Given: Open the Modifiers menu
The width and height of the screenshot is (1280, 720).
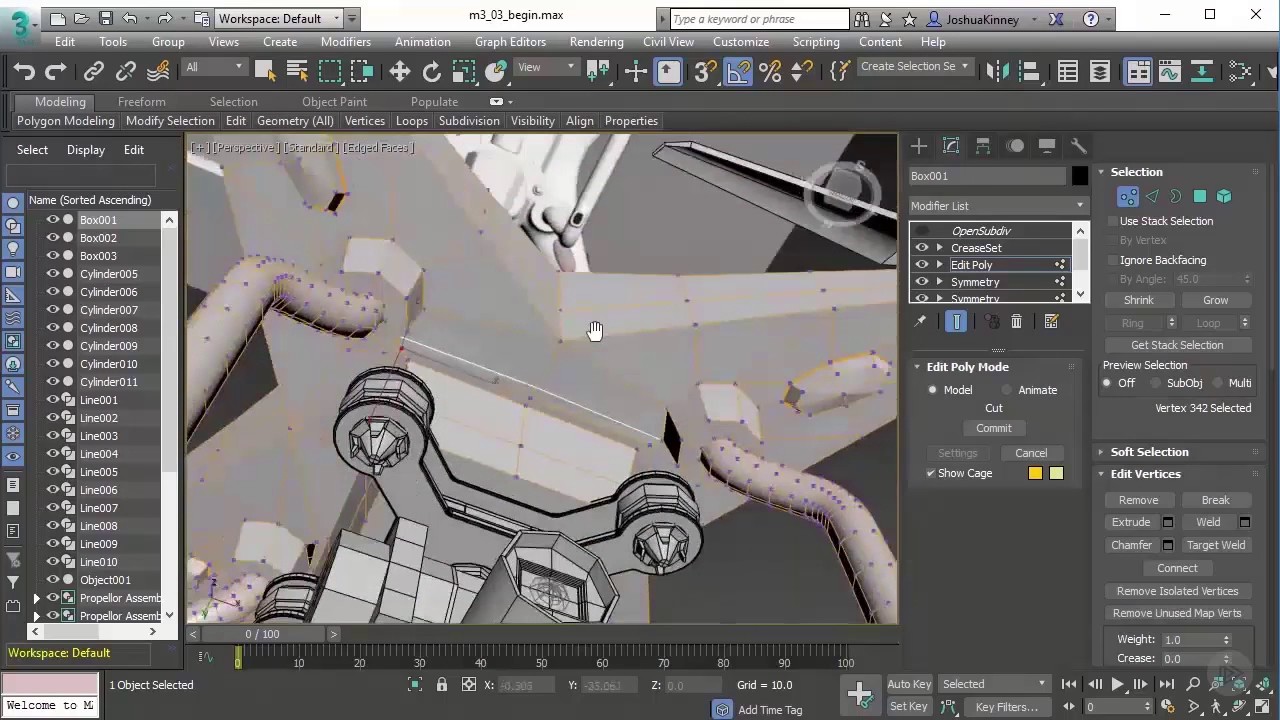Looking at the screenshot, I should [x=345, y=42].
